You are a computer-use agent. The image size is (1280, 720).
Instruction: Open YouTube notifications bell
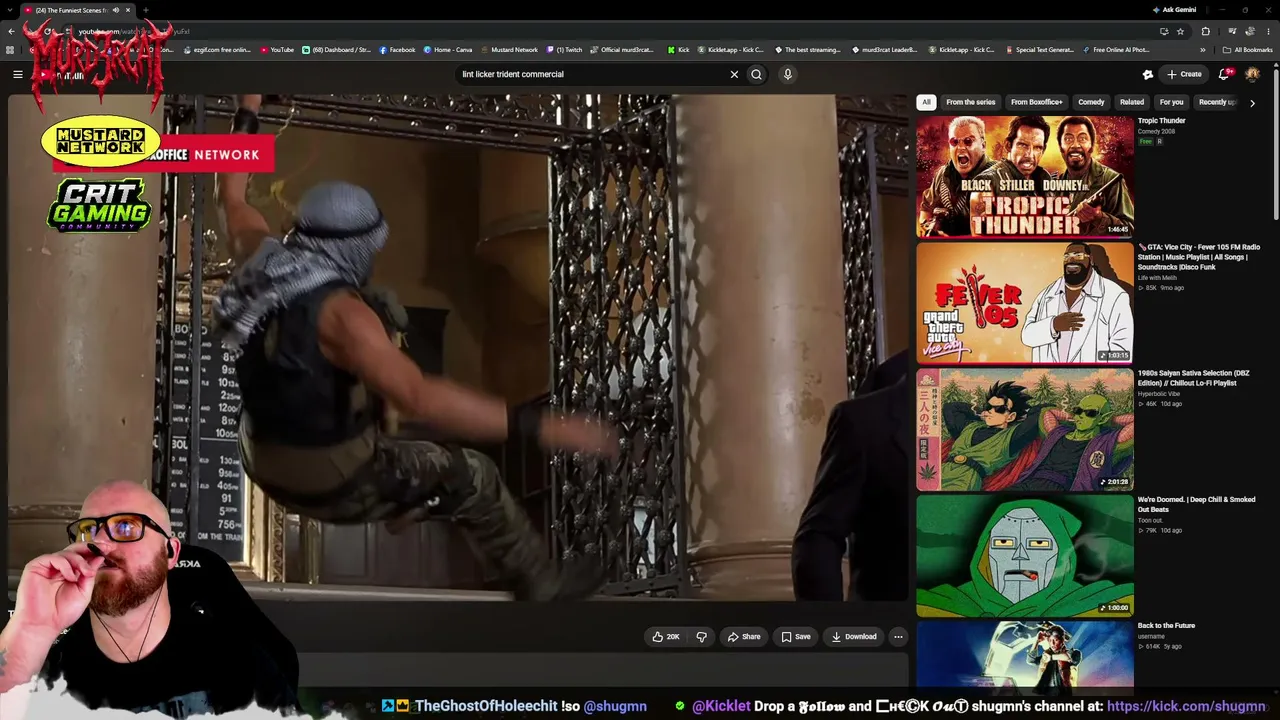pyautogui.click(x=1224, y=74)
